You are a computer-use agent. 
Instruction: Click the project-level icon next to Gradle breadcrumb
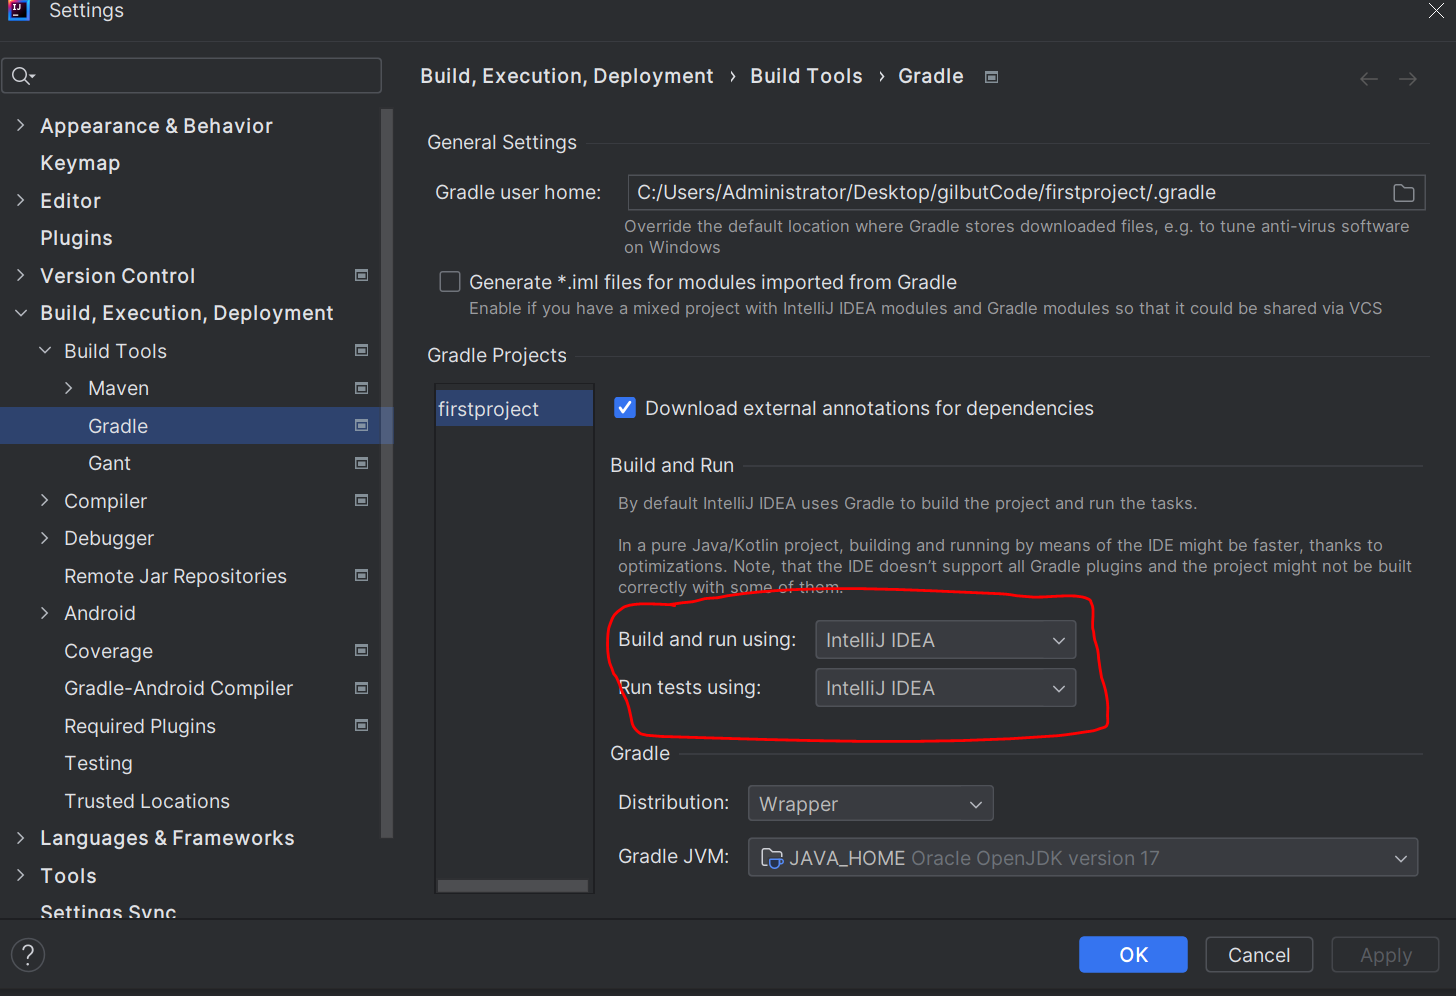pos(991,77)
